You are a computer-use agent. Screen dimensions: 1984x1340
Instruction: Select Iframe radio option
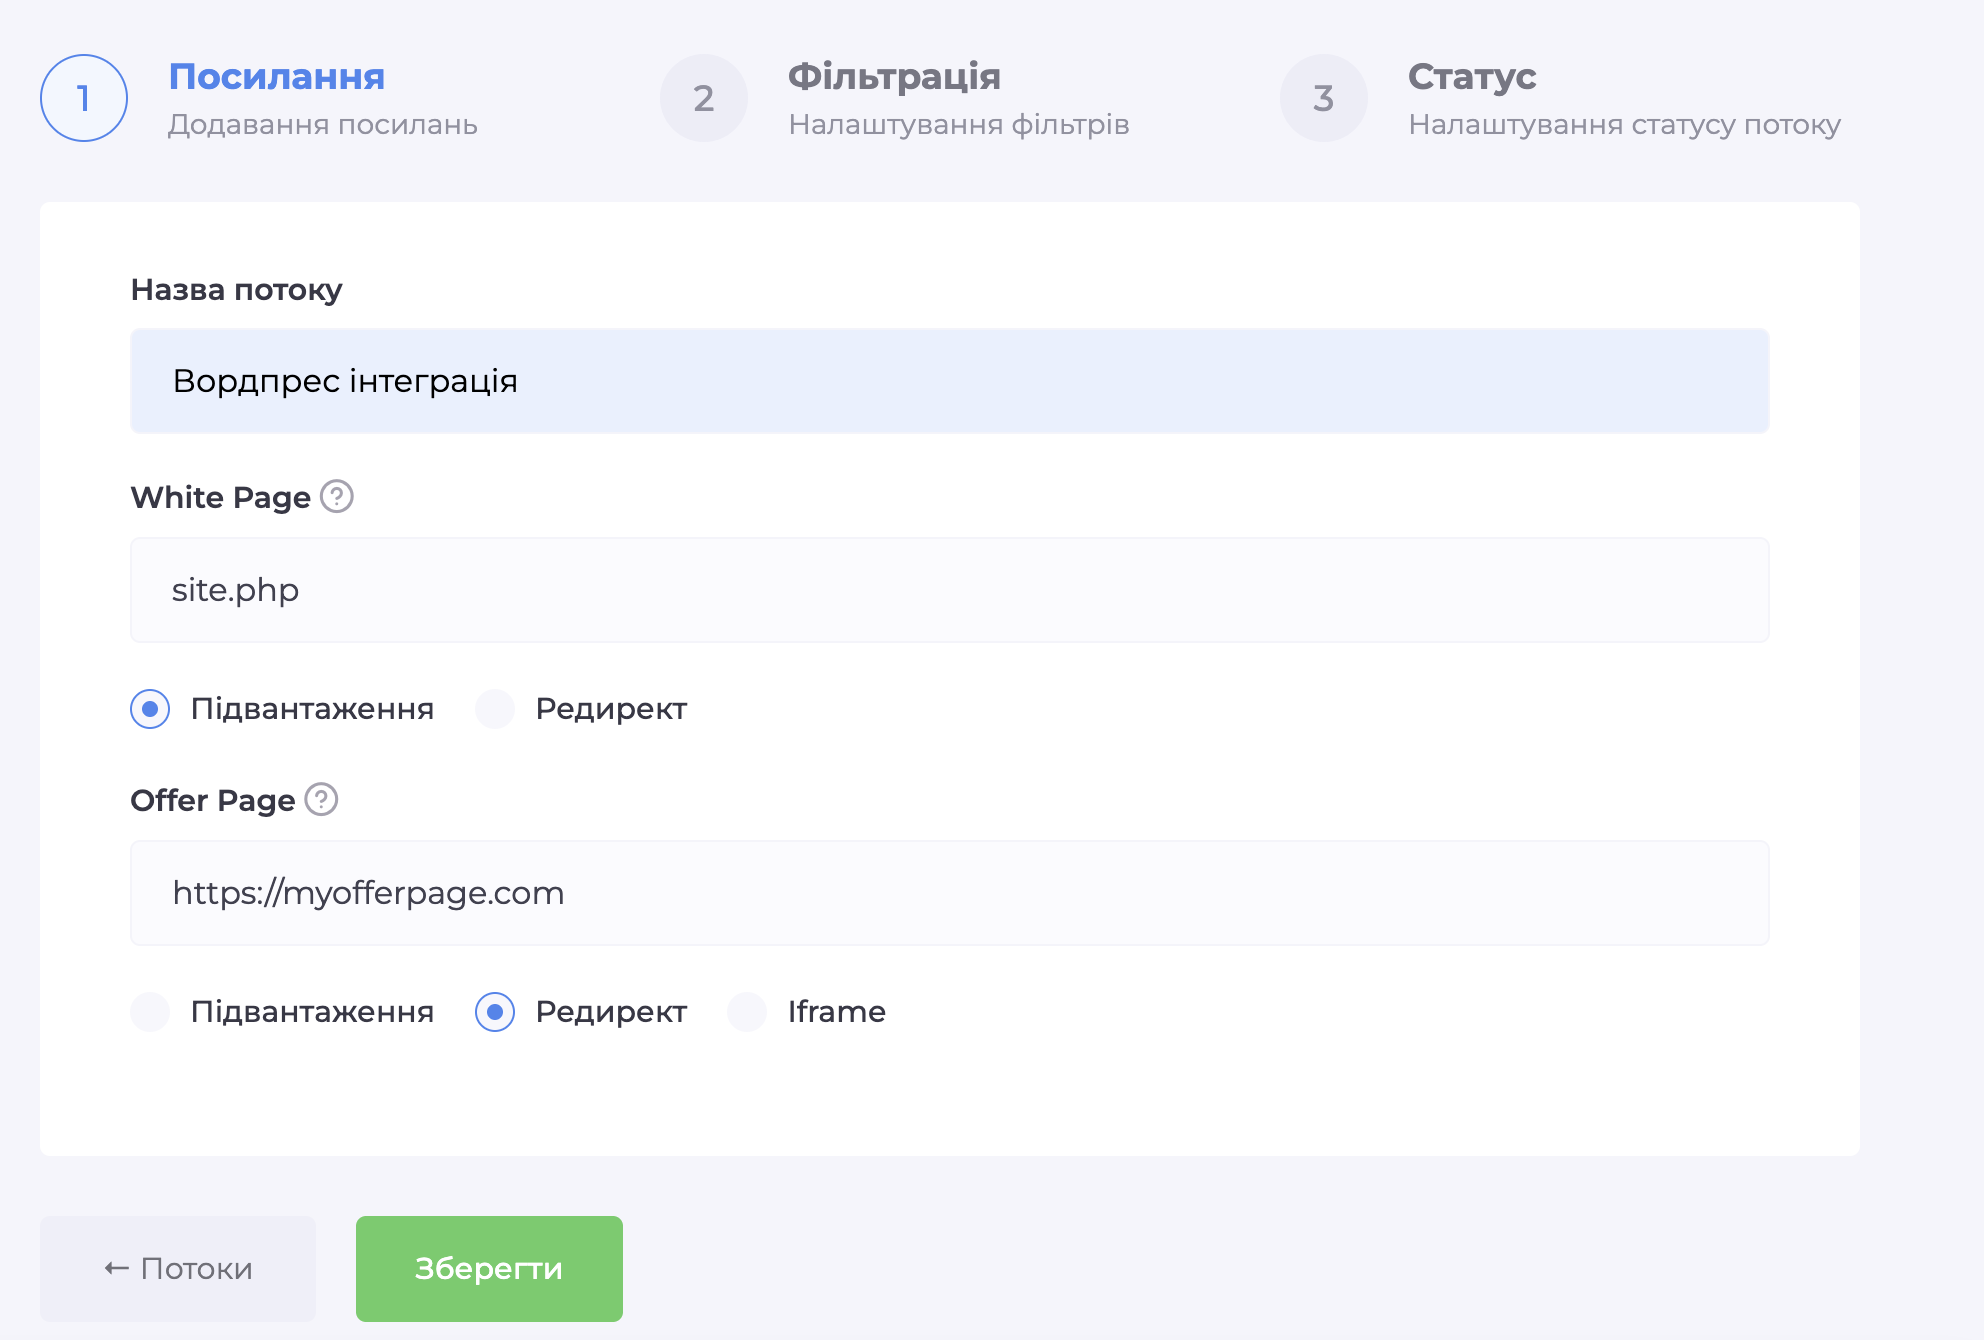747,1012
